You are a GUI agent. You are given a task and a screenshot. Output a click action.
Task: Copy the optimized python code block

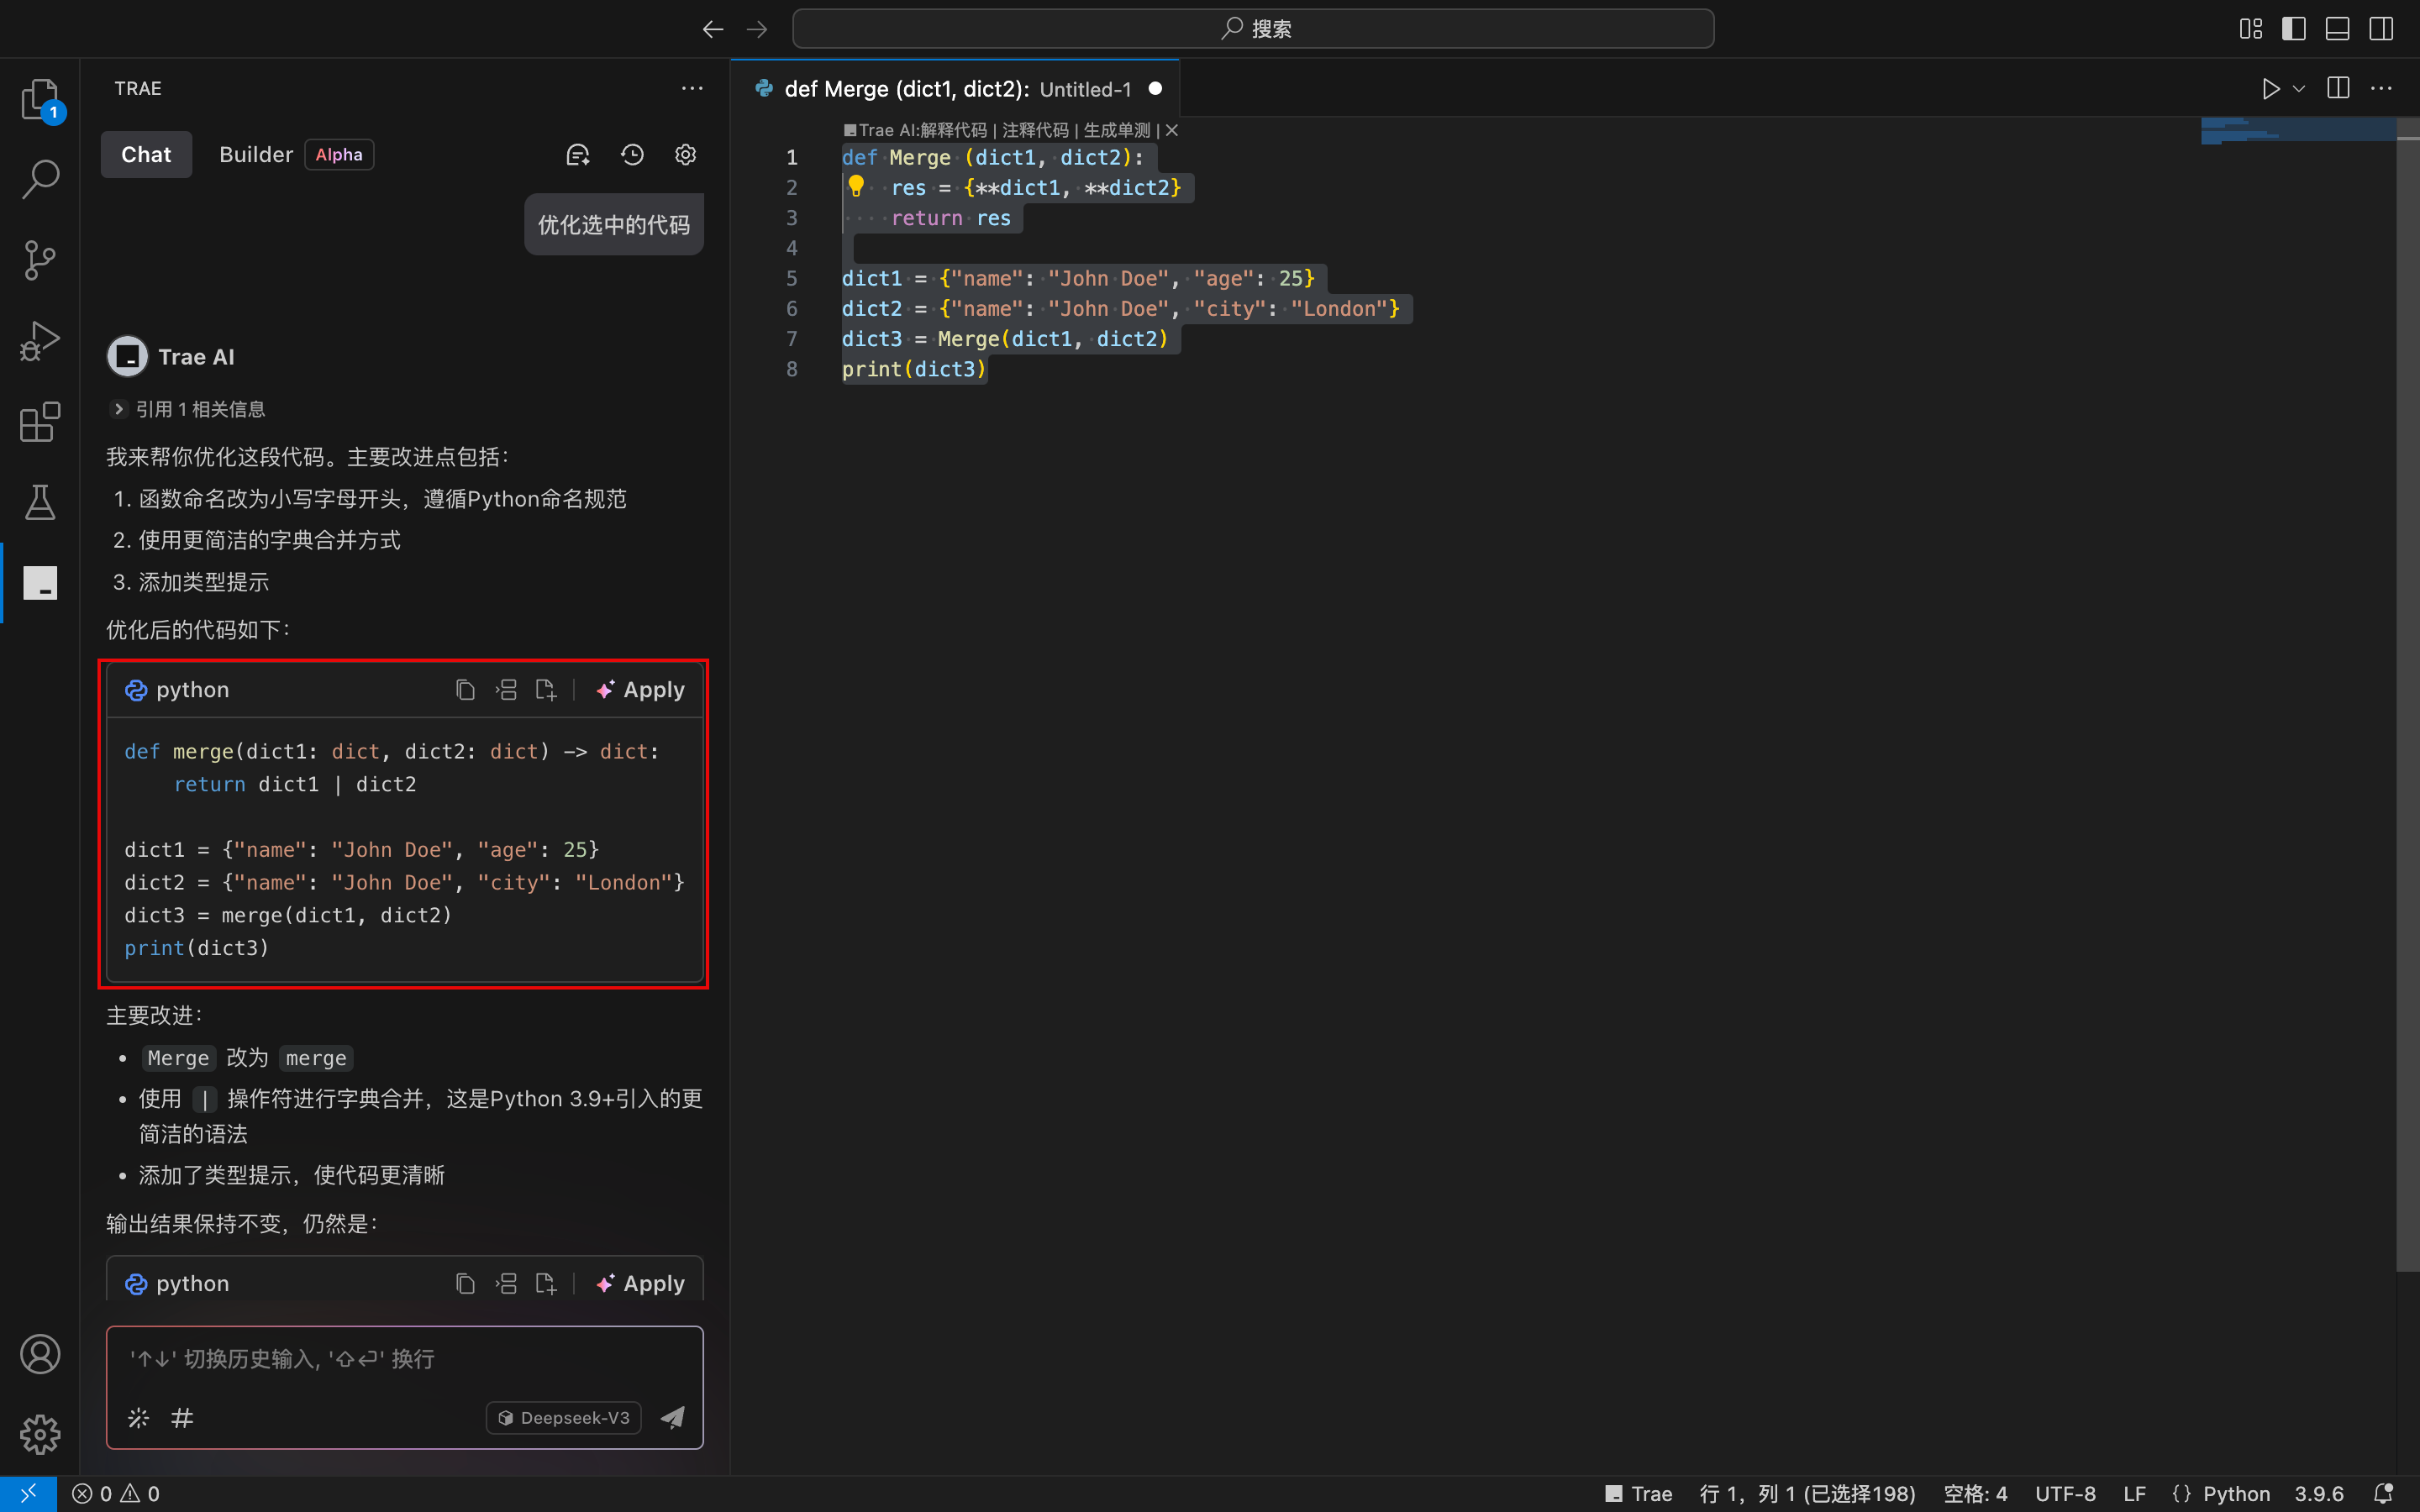point(465,690)
